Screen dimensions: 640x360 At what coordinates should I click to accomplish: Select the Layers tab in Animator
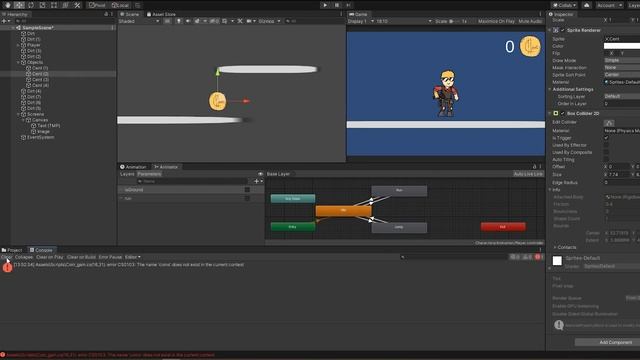[127, 174]
